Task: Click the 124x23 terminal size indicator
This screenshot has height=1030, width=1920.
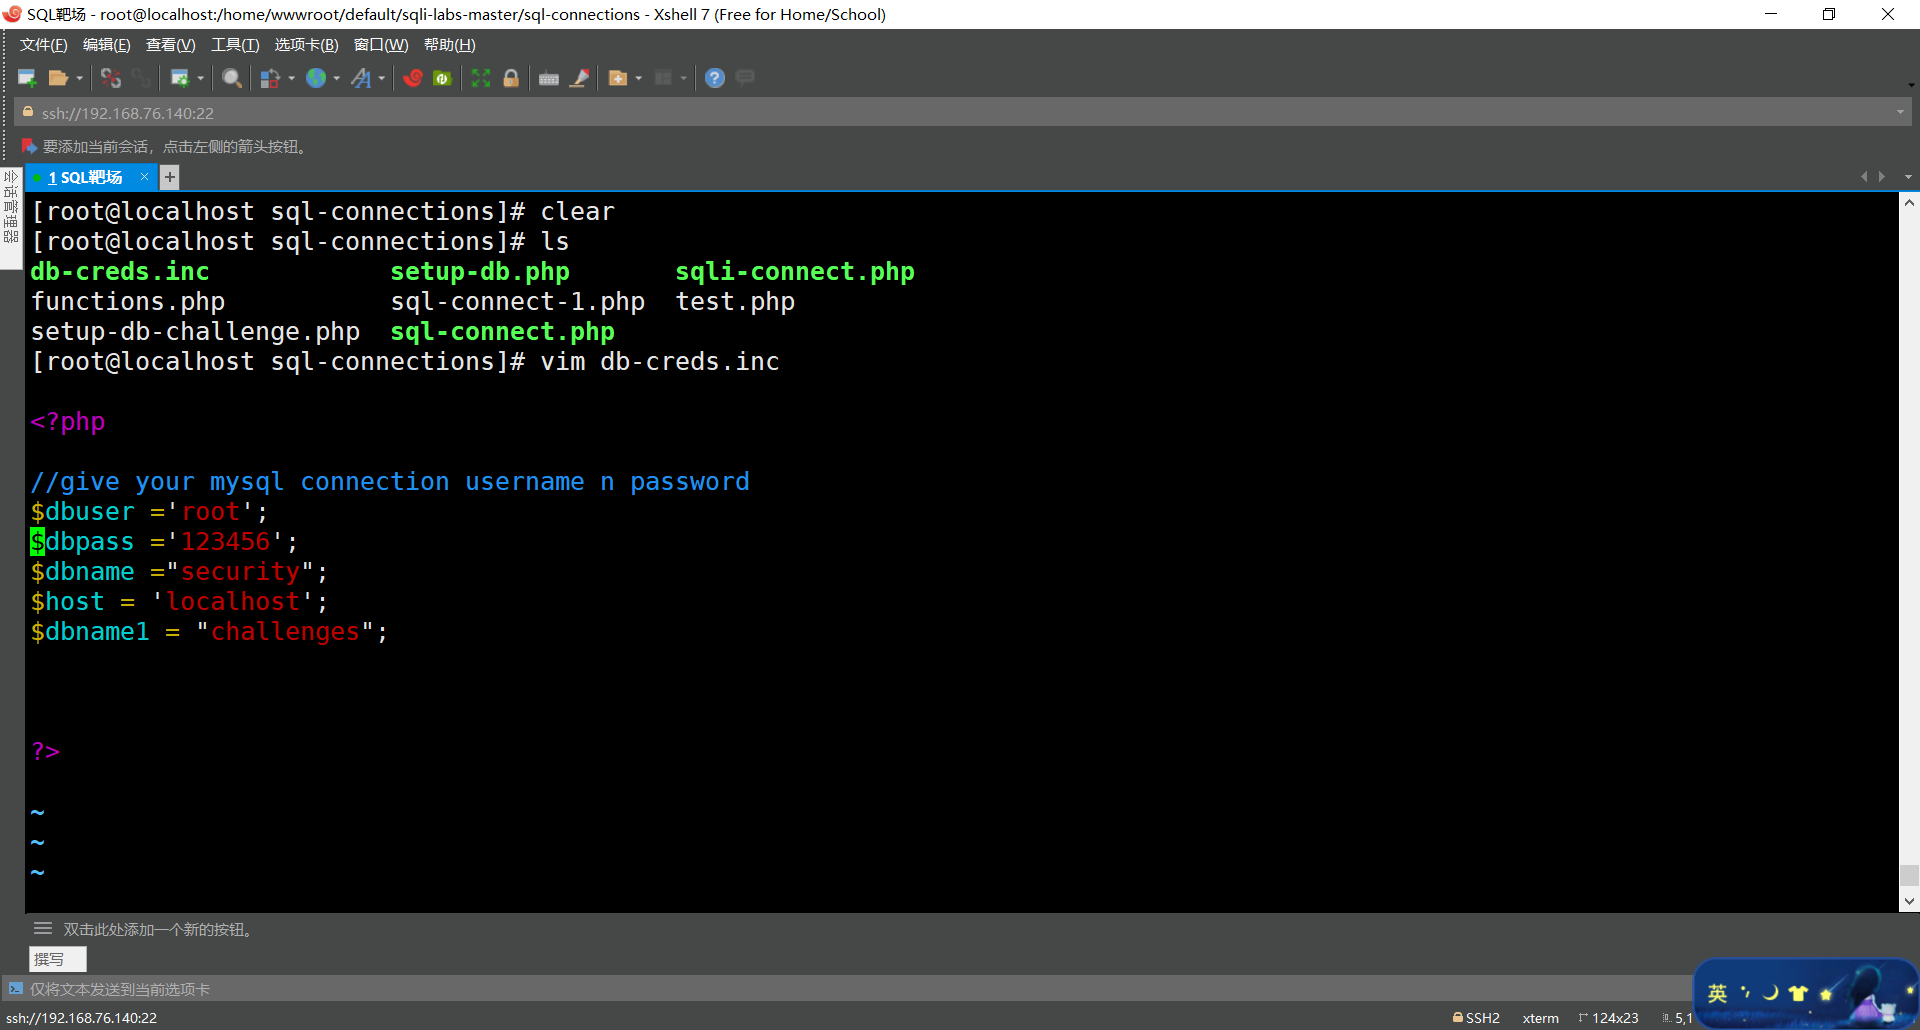Action: coord(1608,1018)
